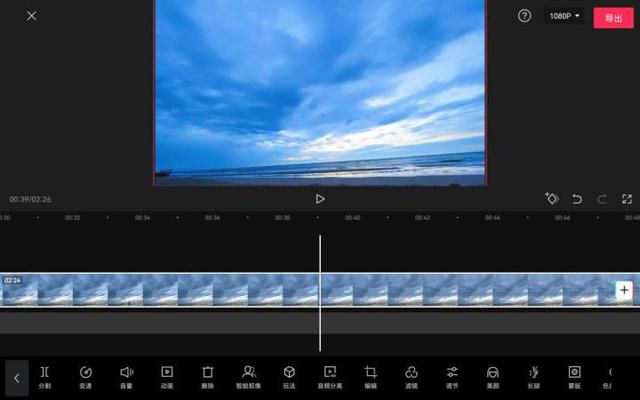Open the body slimming figure tool

[x=533, y=378]
